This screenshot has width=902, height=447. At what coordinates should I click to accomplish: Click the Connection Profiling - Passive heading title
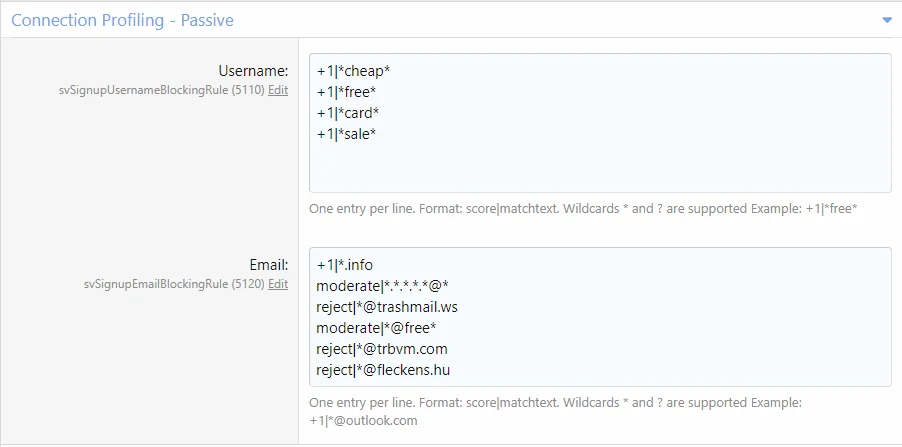point(116,20)
